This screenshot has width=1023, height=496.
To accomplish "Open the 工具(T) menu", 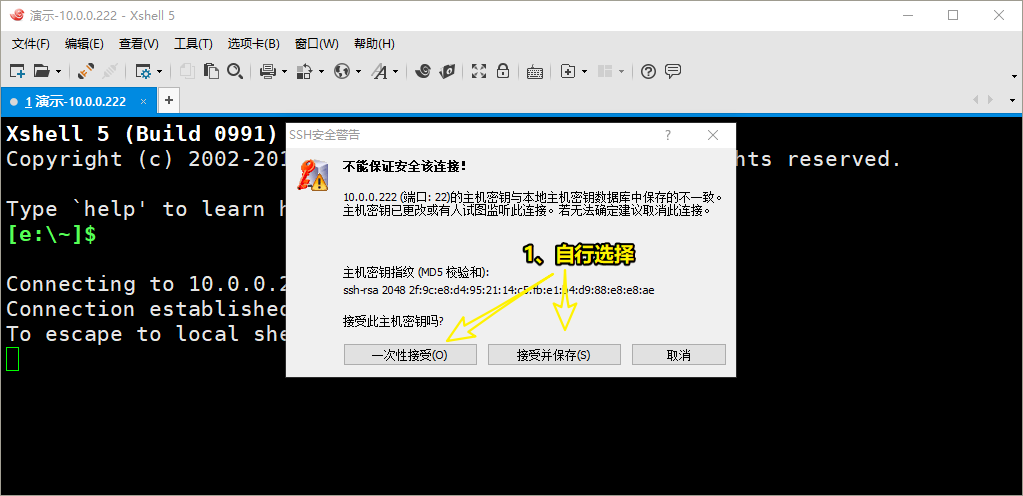I will [193, 44].
